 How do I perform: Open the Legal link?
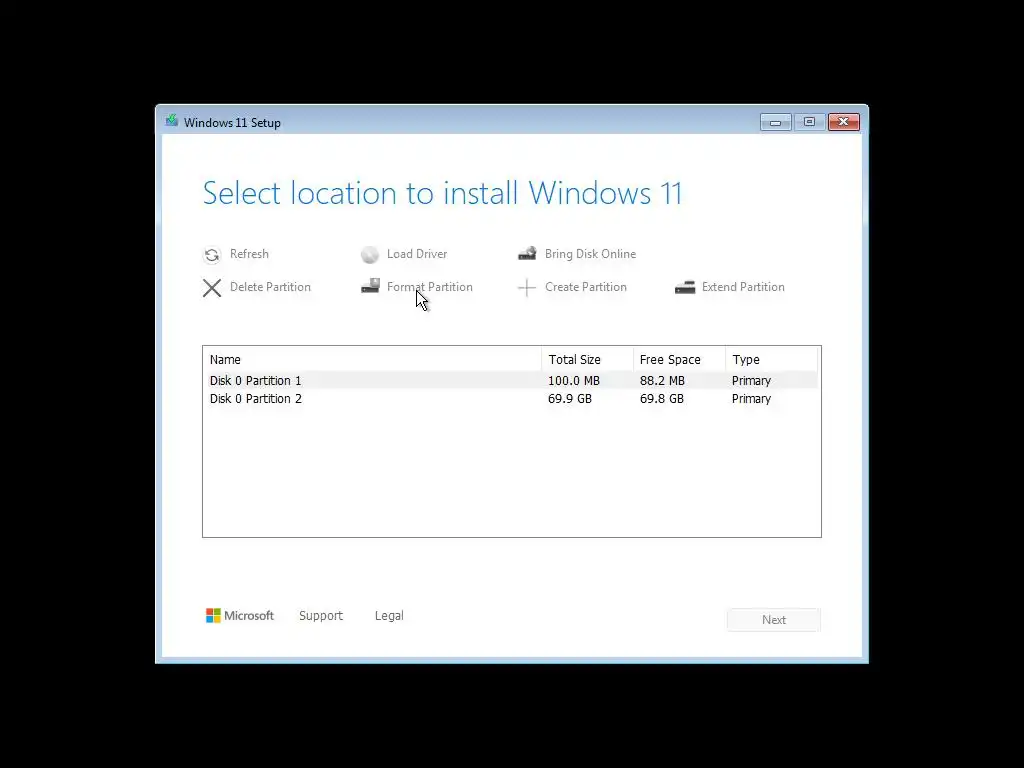(389, 616)
